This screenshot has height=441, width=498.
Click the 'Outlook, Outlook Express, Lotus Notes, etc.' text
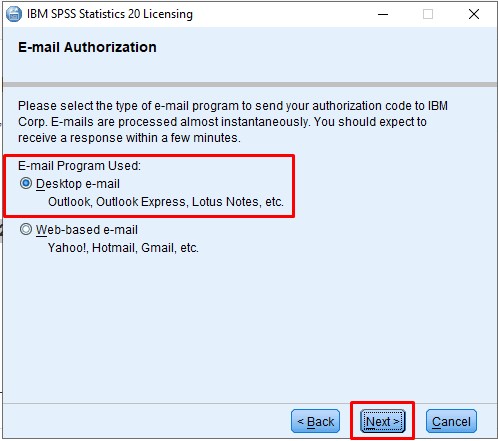click(166, 202)
